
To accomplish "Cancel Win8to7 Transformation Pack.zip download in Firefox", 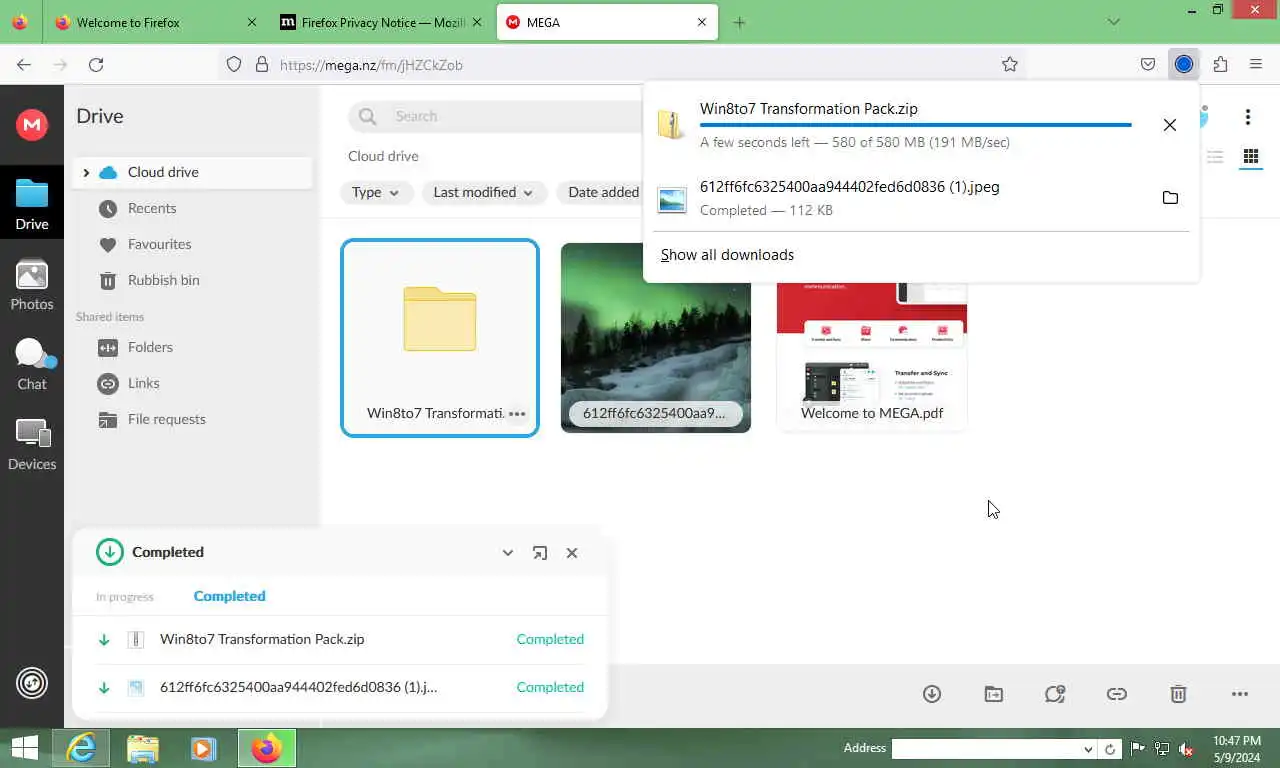I will tap(1170, 125).
